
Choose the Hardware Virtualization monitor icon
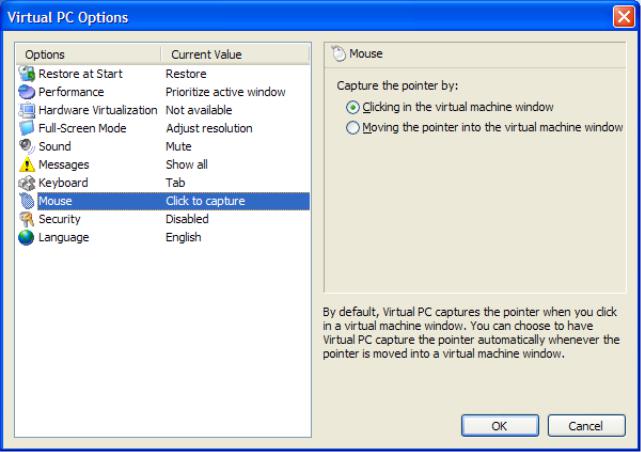point(27,110)
